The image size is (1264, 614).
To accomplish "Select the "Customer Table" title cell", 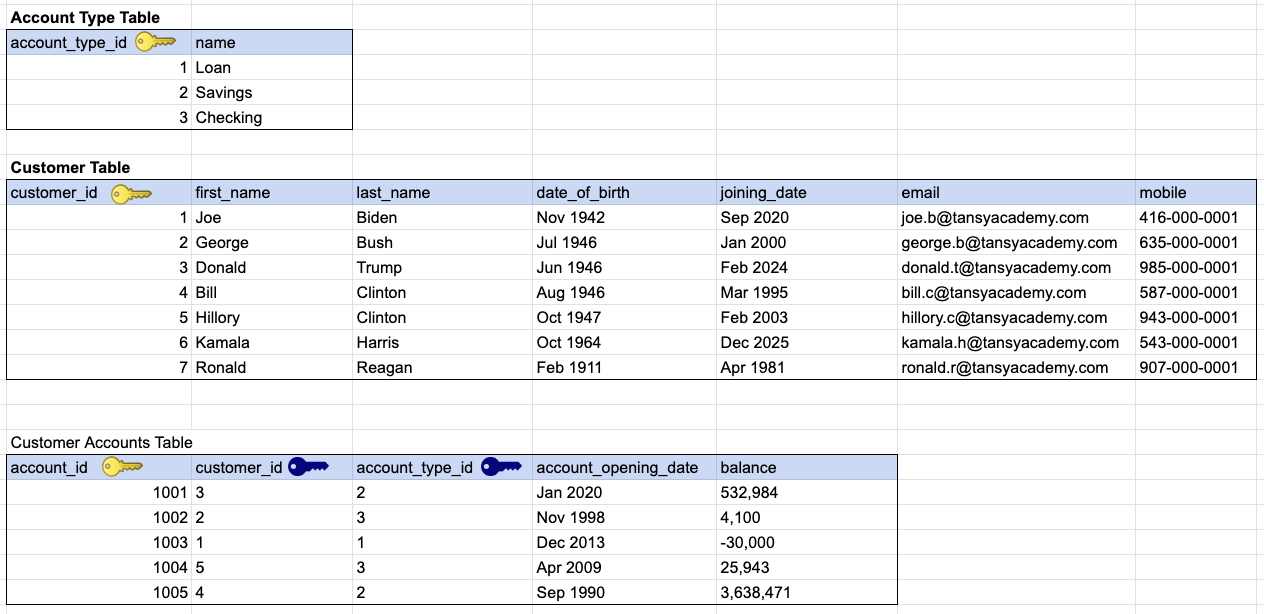I will tap(70, 167).
